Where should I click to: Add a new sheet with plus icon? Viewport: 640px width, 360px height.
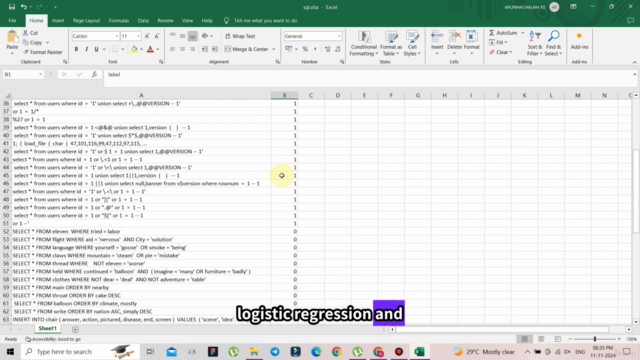(x=75, y=329)
